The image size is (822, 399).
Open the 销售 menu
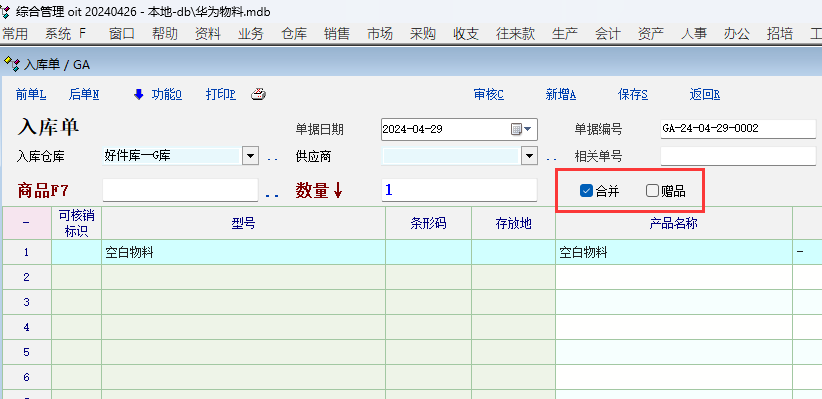pyautogui.click(x=337, y=34)
